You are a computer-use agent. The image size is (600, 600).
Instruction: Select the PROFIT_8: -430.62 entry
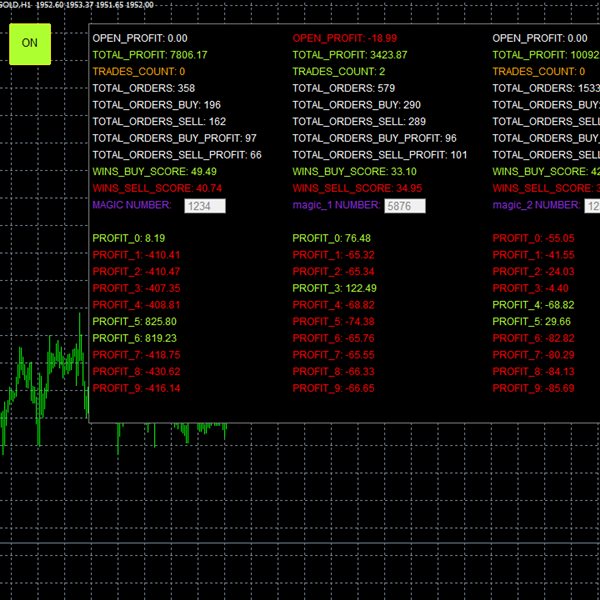136,371
